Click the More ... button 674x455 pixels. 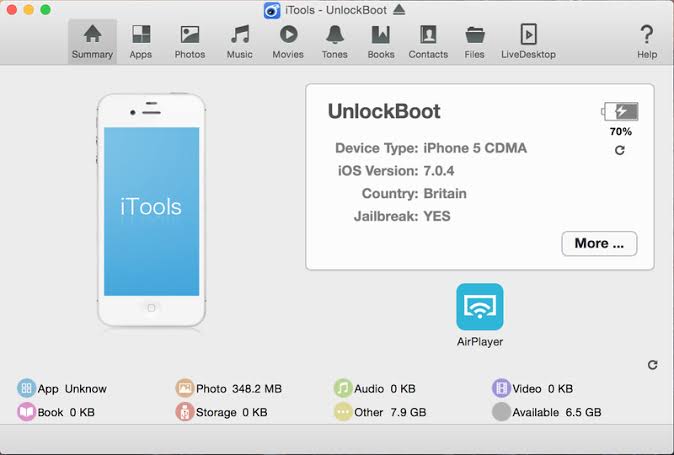(599, 244)
